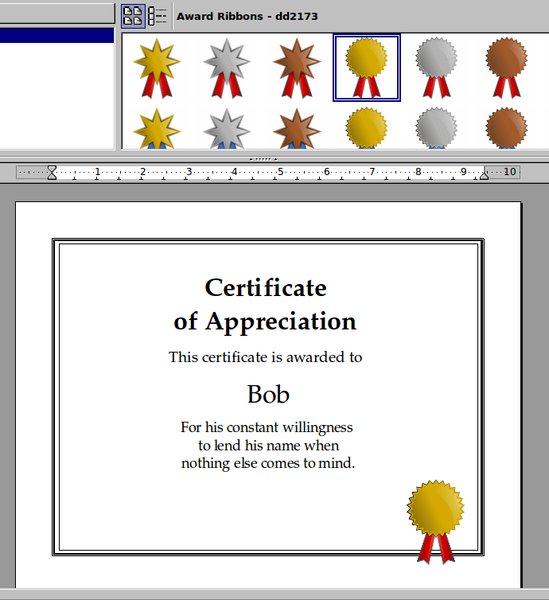Click the gallery panel hide/show divider handle
549x600 pixels.
263,159
